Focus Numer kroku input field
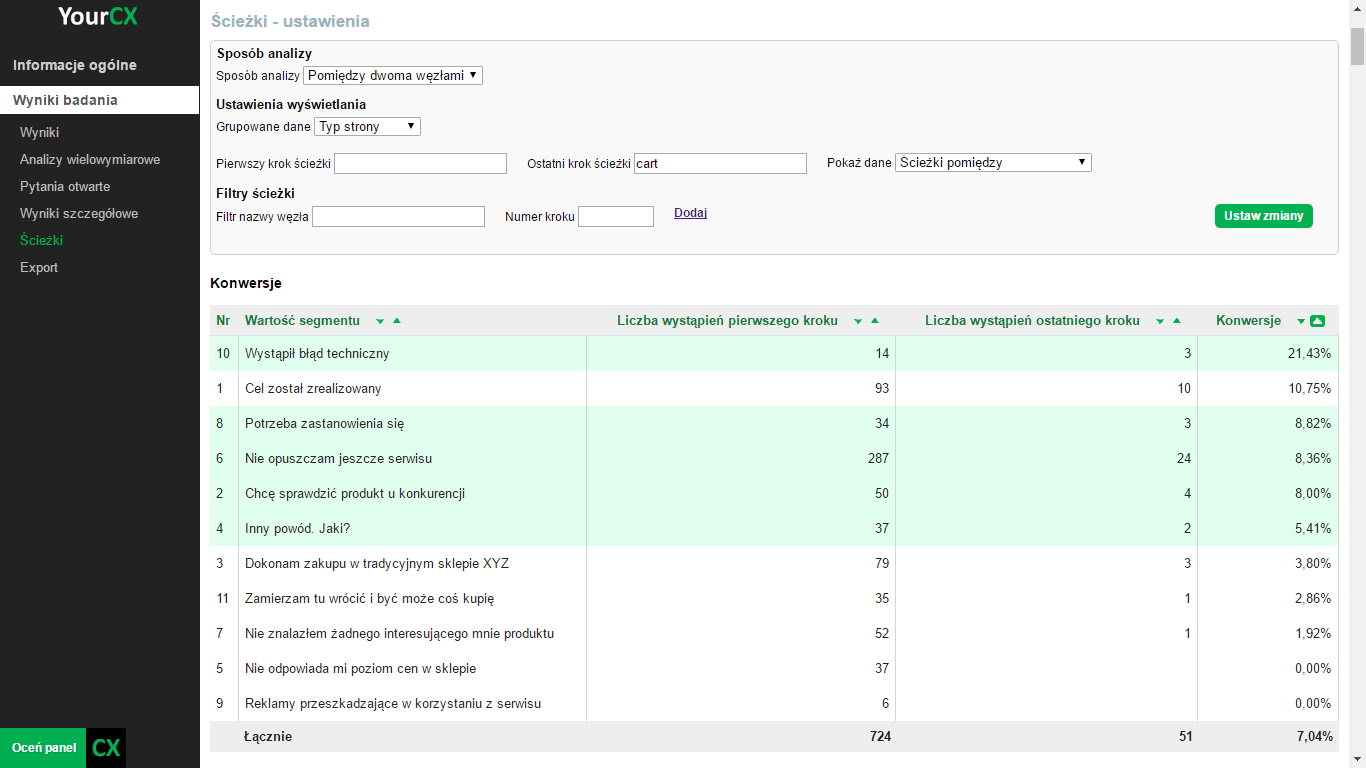Screen dimensions: 1366x768 (x=616, y=216)
